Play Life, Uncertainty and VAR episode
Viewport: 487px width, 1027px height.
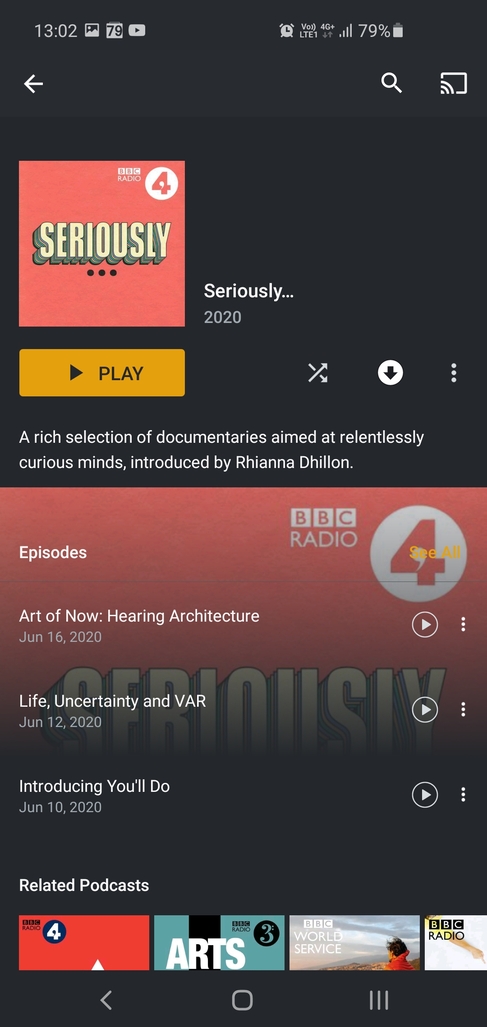(x=425, y=709)
